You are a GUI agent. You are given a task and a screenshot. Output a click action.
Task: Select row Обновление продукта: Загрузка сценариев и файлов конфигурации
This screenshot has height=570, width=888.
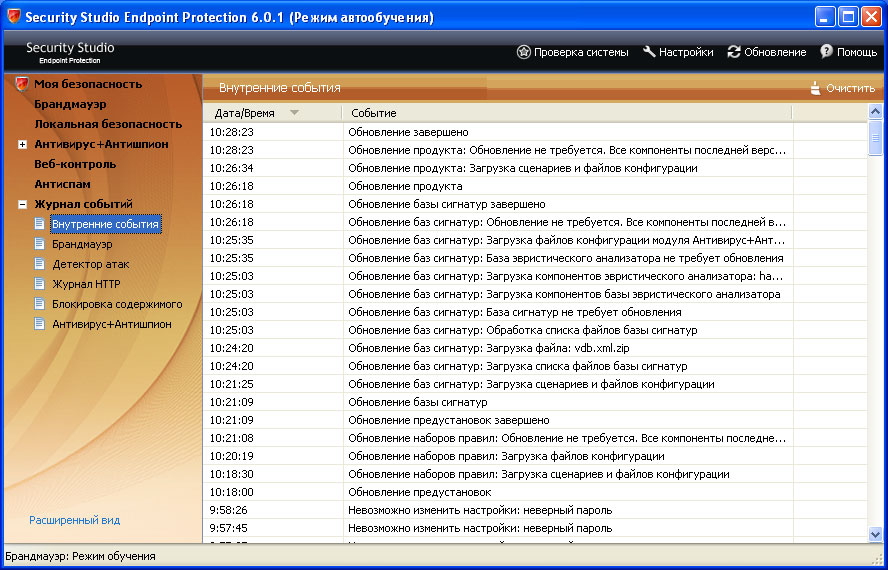[535, 168]
